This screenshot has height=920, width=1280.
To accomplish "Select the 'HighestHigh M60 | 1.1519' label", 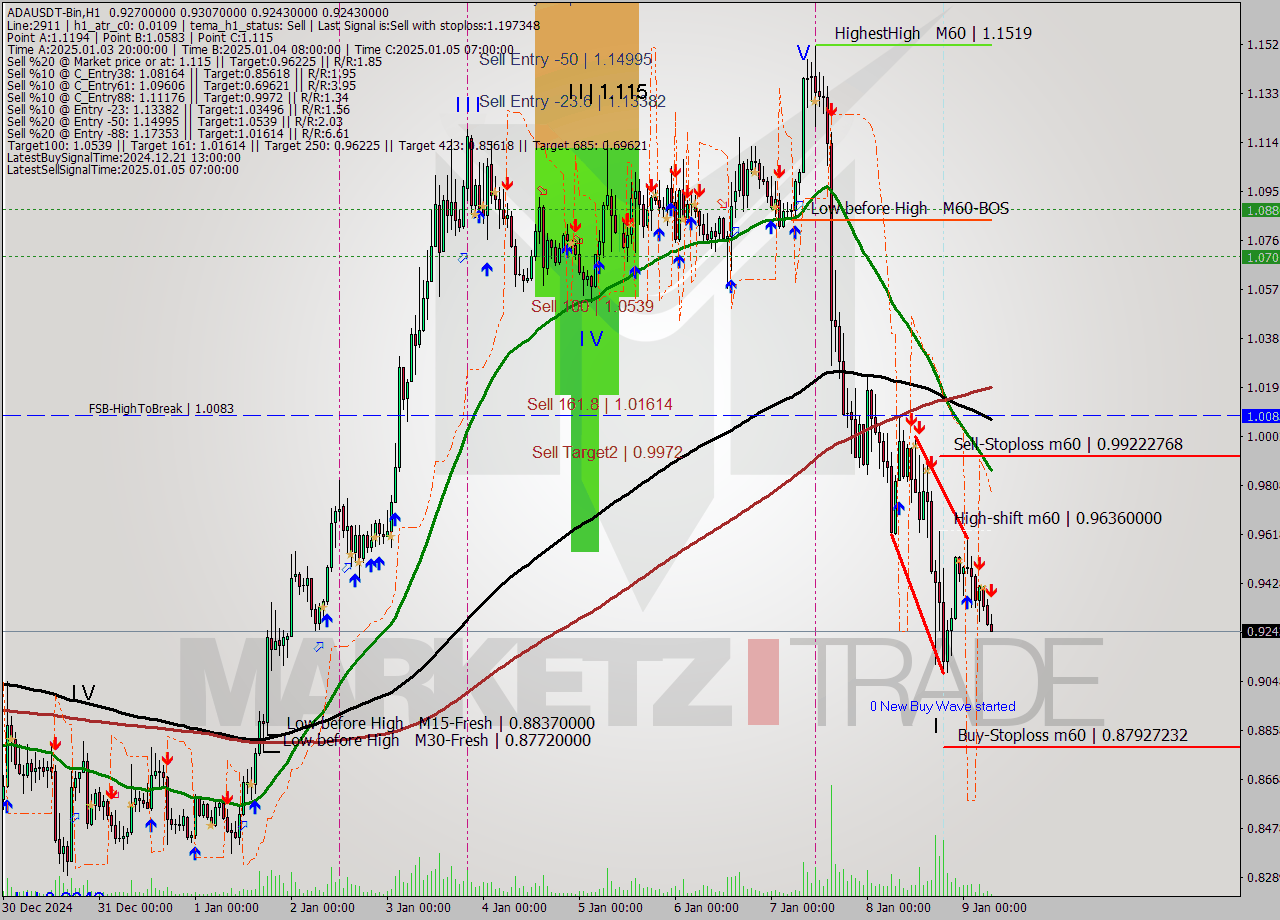I will pyautogui.click(x=933, y=33).
